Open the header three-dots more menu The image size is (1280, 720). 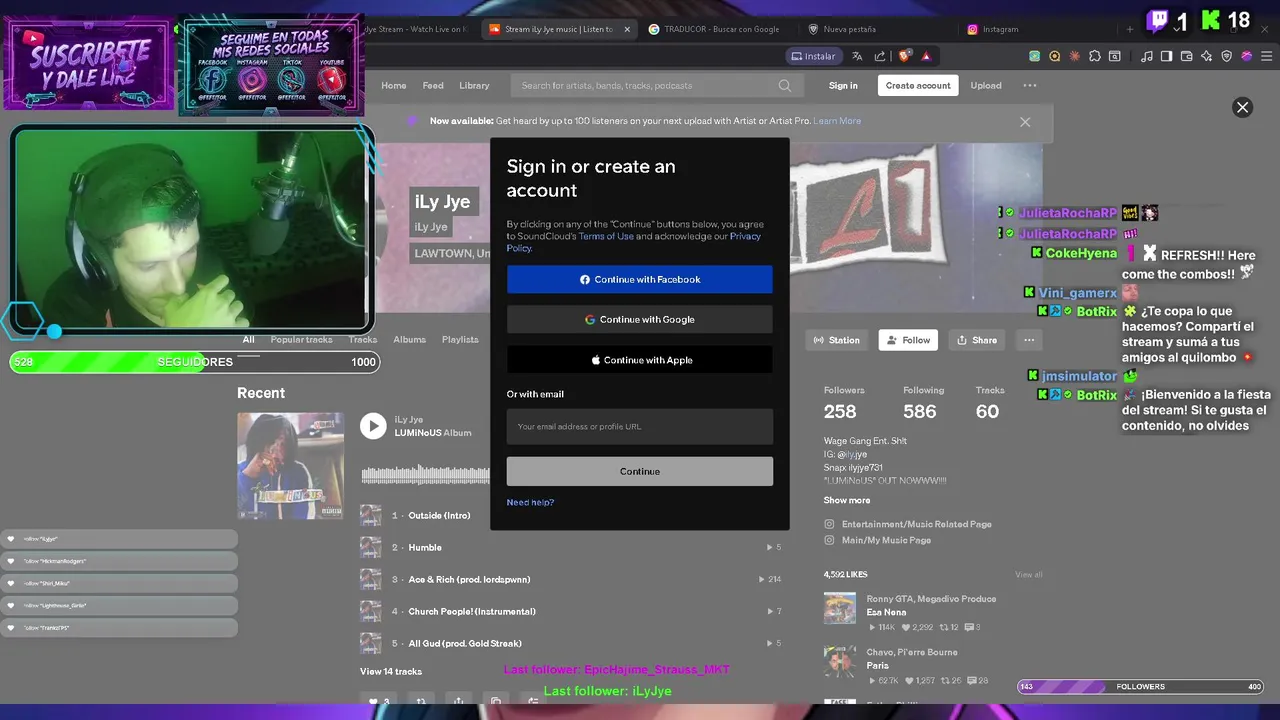pos(1030,86)
